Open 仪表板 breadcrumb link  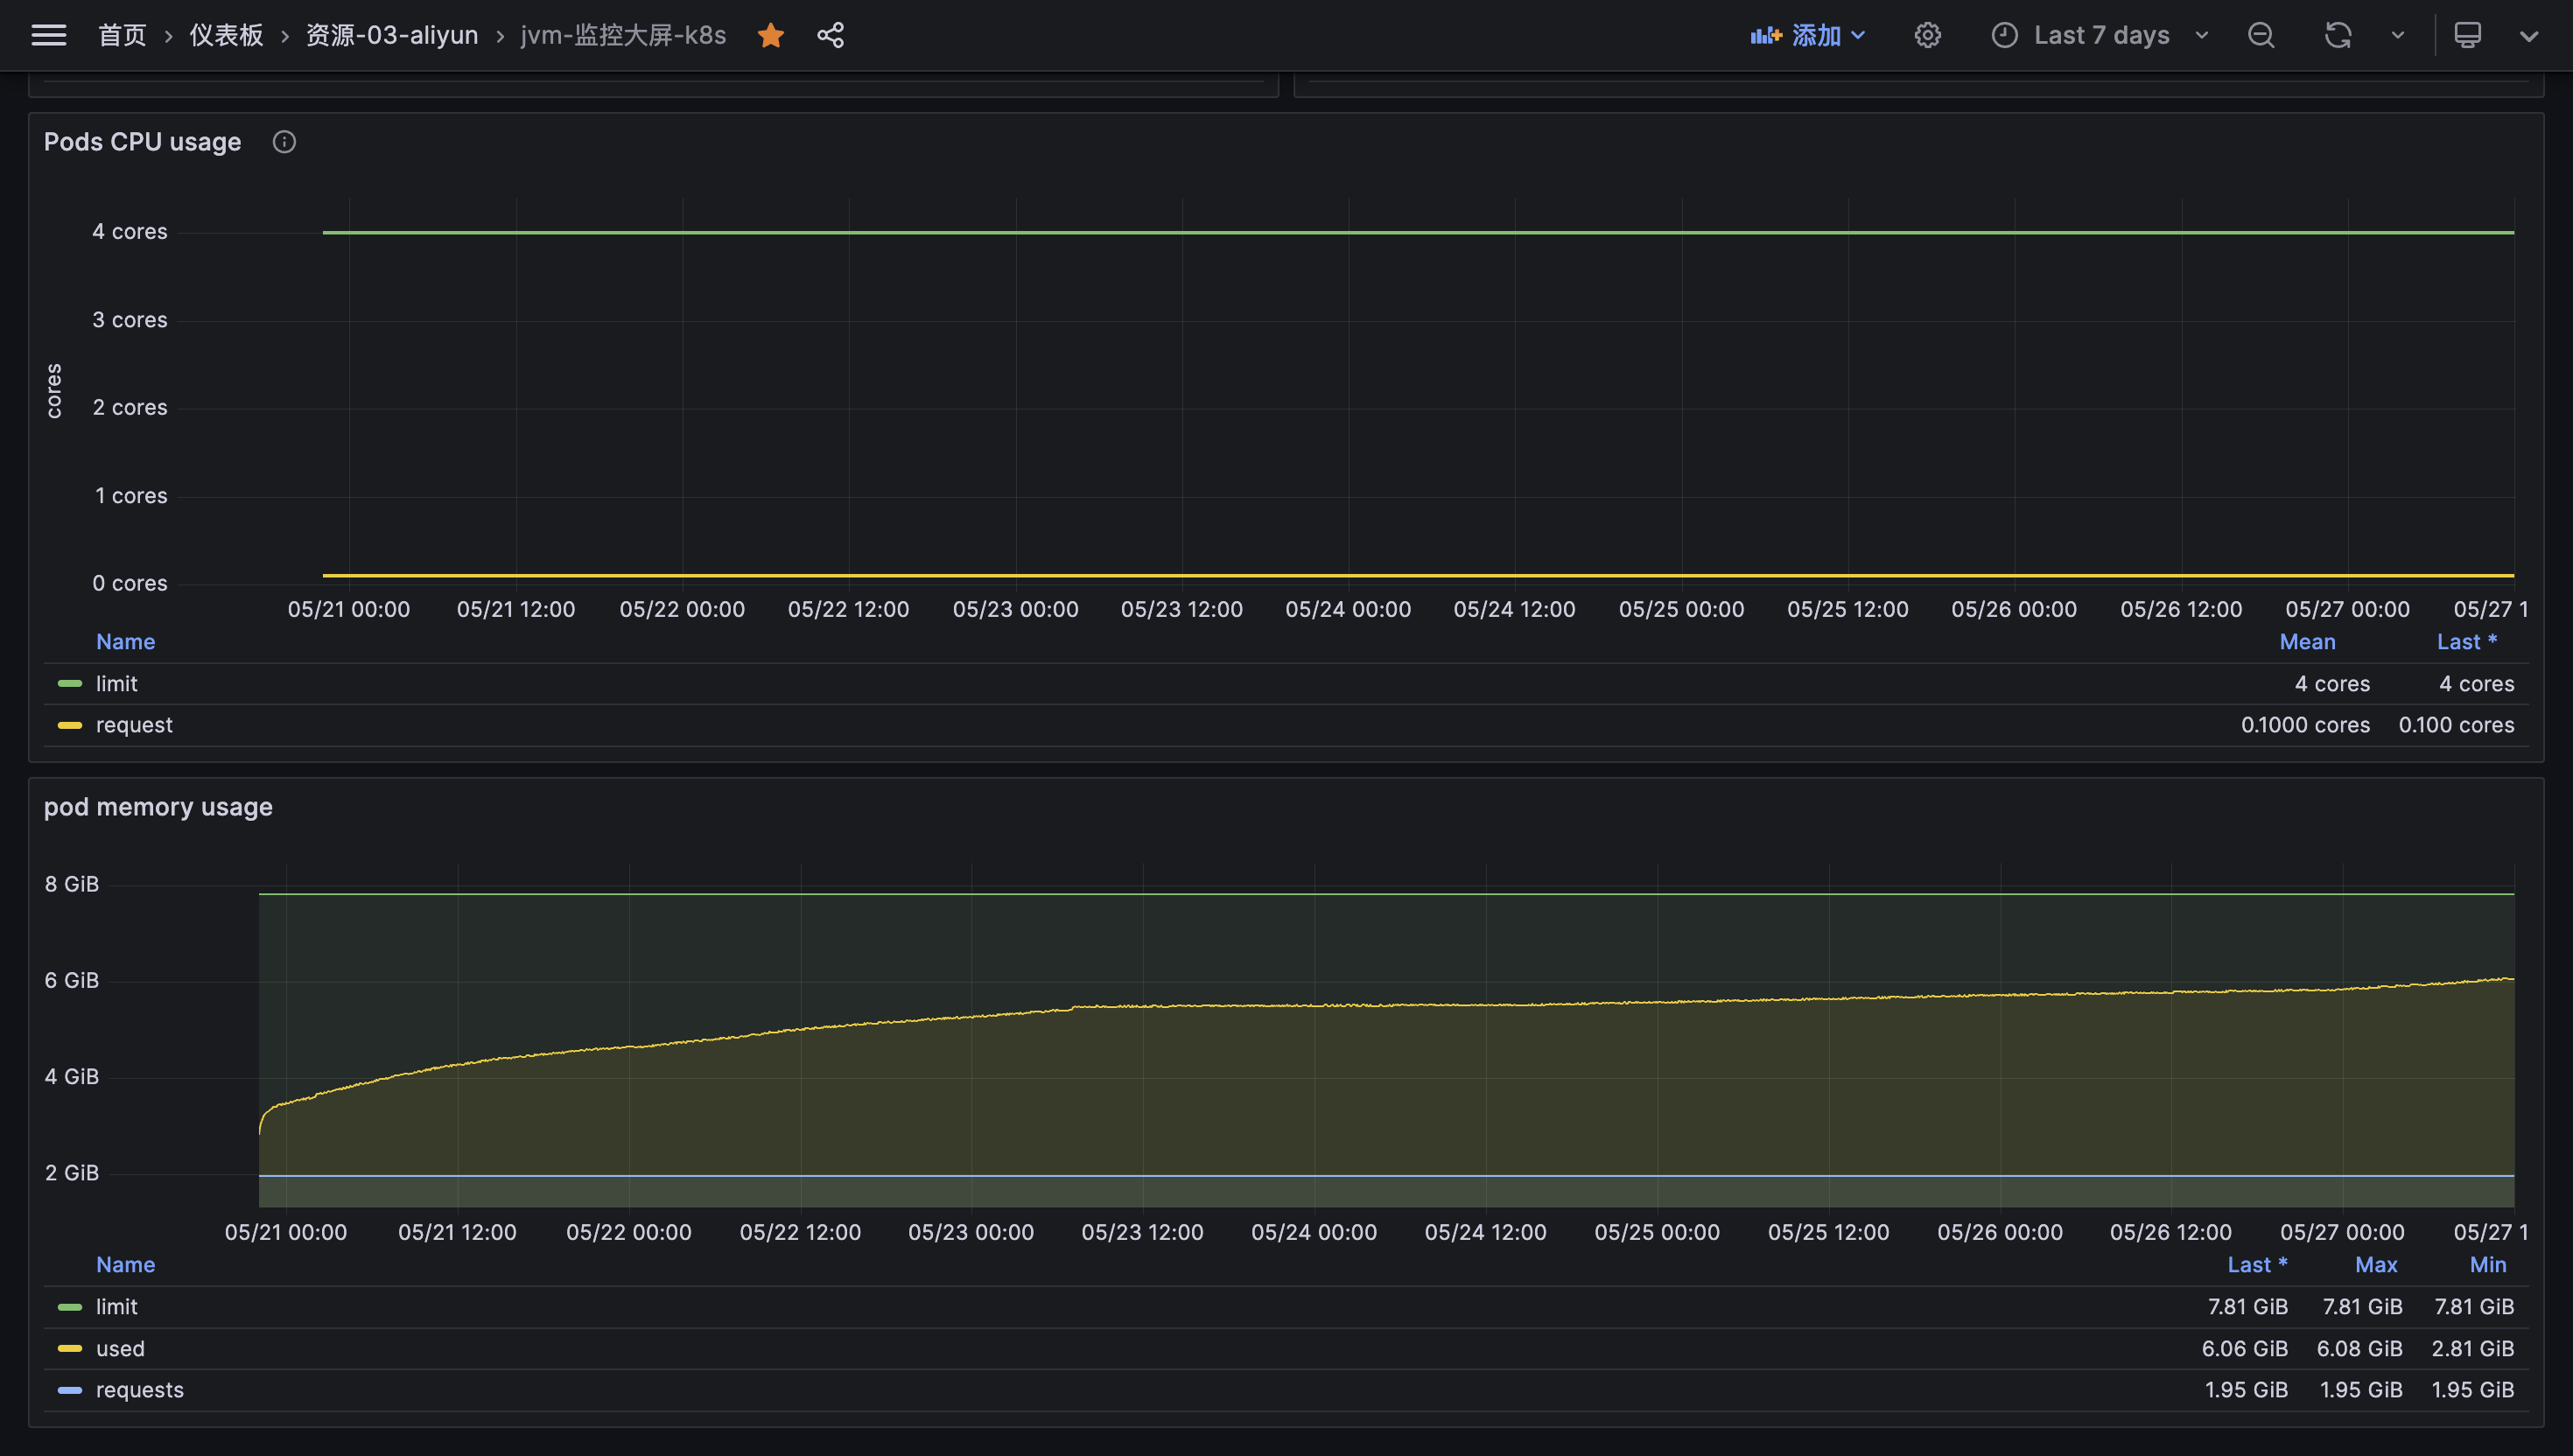pyautogui.click(x=226, y=36)
